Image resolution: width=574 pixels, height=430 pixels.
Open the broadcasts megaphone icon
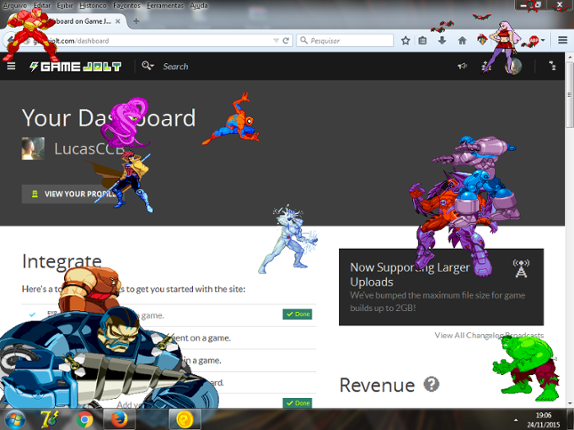(462, 66)
